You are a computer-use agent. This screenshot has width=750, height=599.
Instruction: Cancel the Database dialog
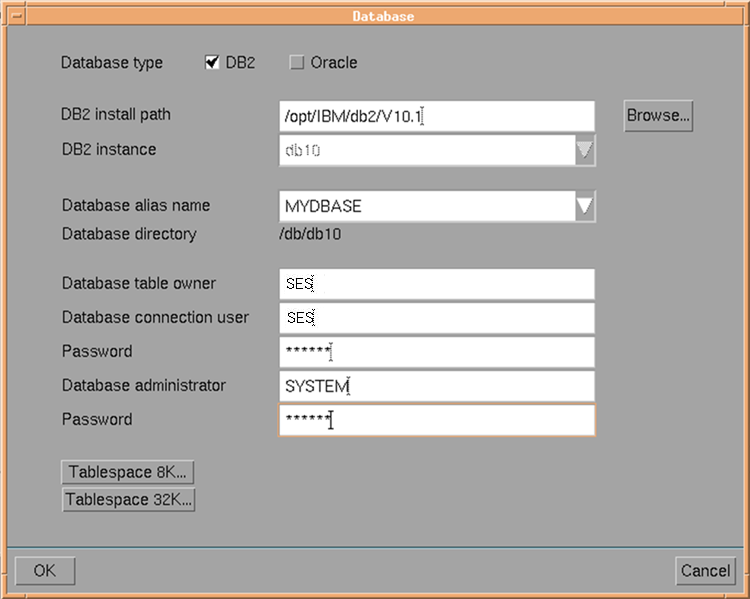(x=705, y=571)
